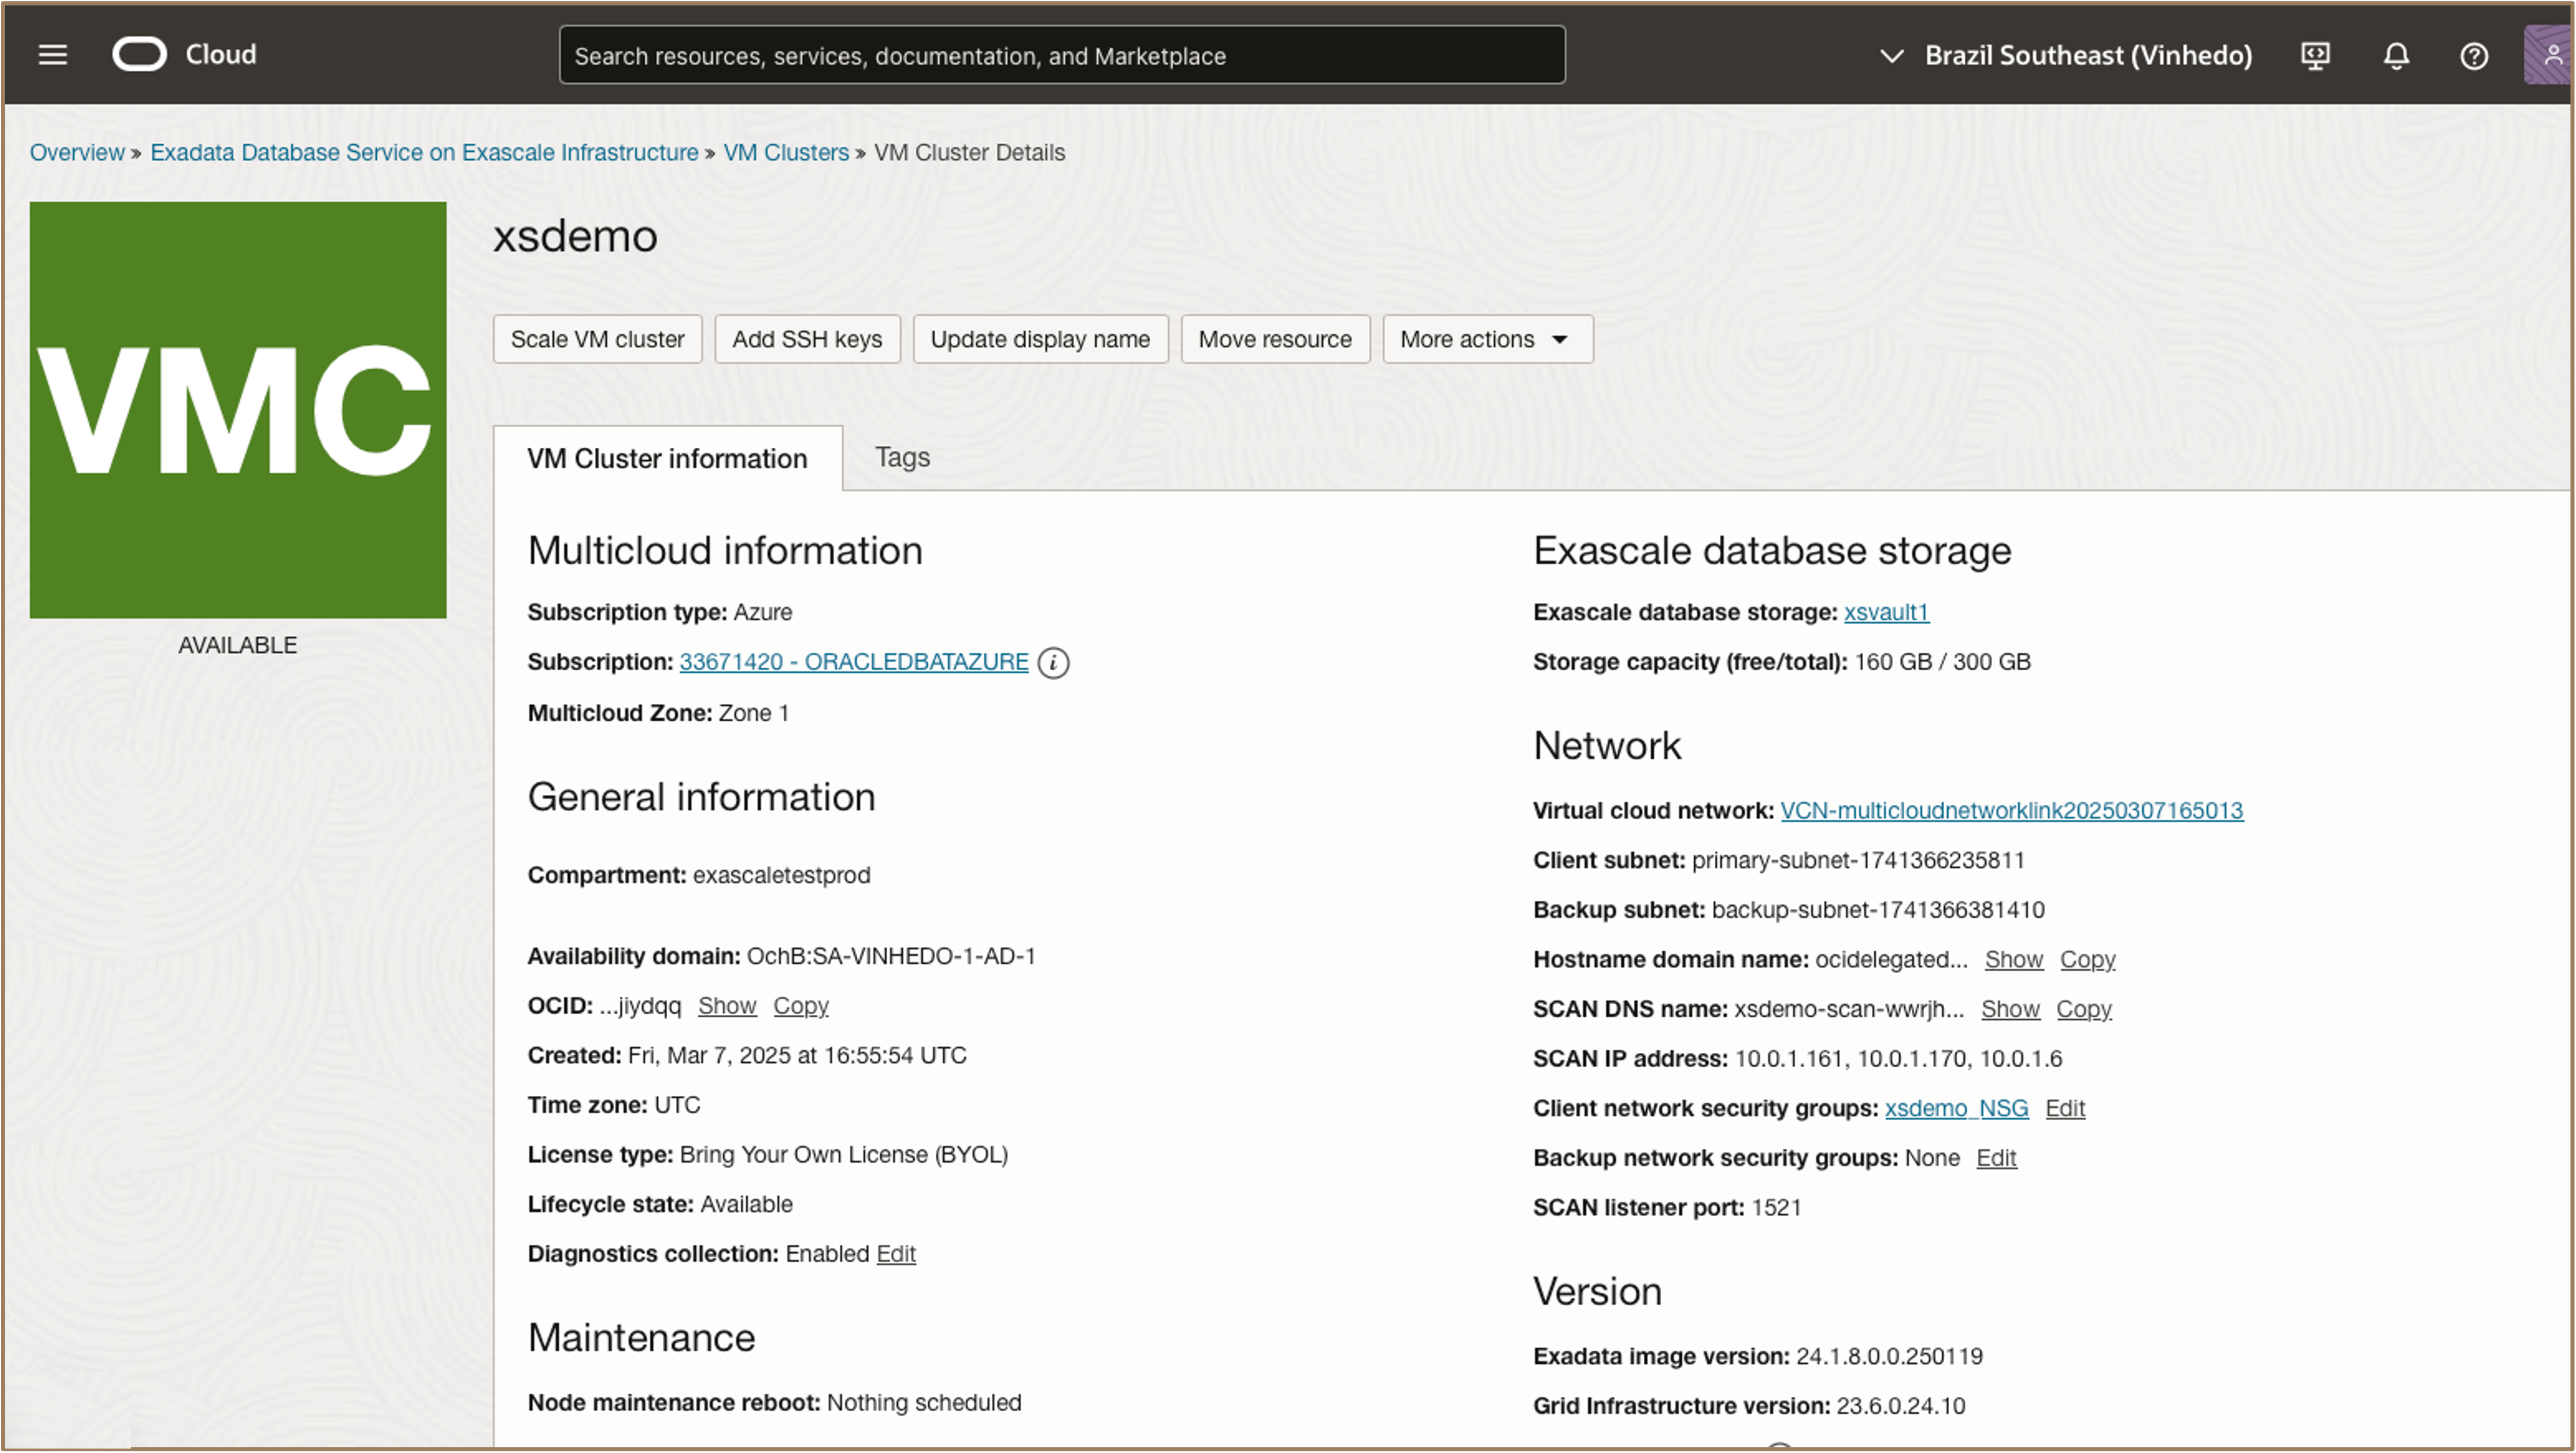Open the help question mark icon
The height and width of the screenshot is (1453, 2576).
[x=2474, y=56]
